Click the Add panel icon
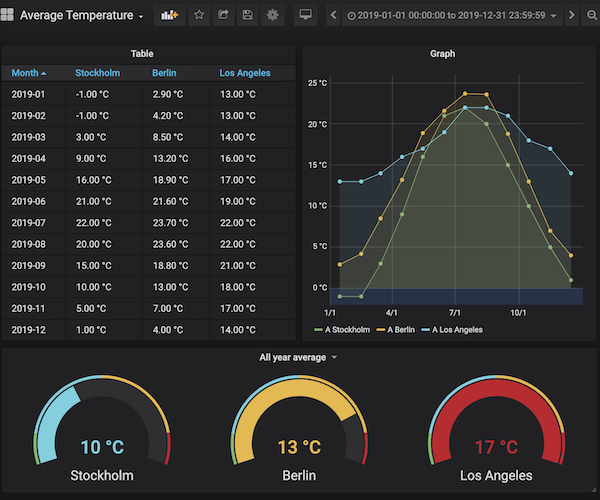The width and height of the screenshot is (600, 500). [x=170, y=15]
